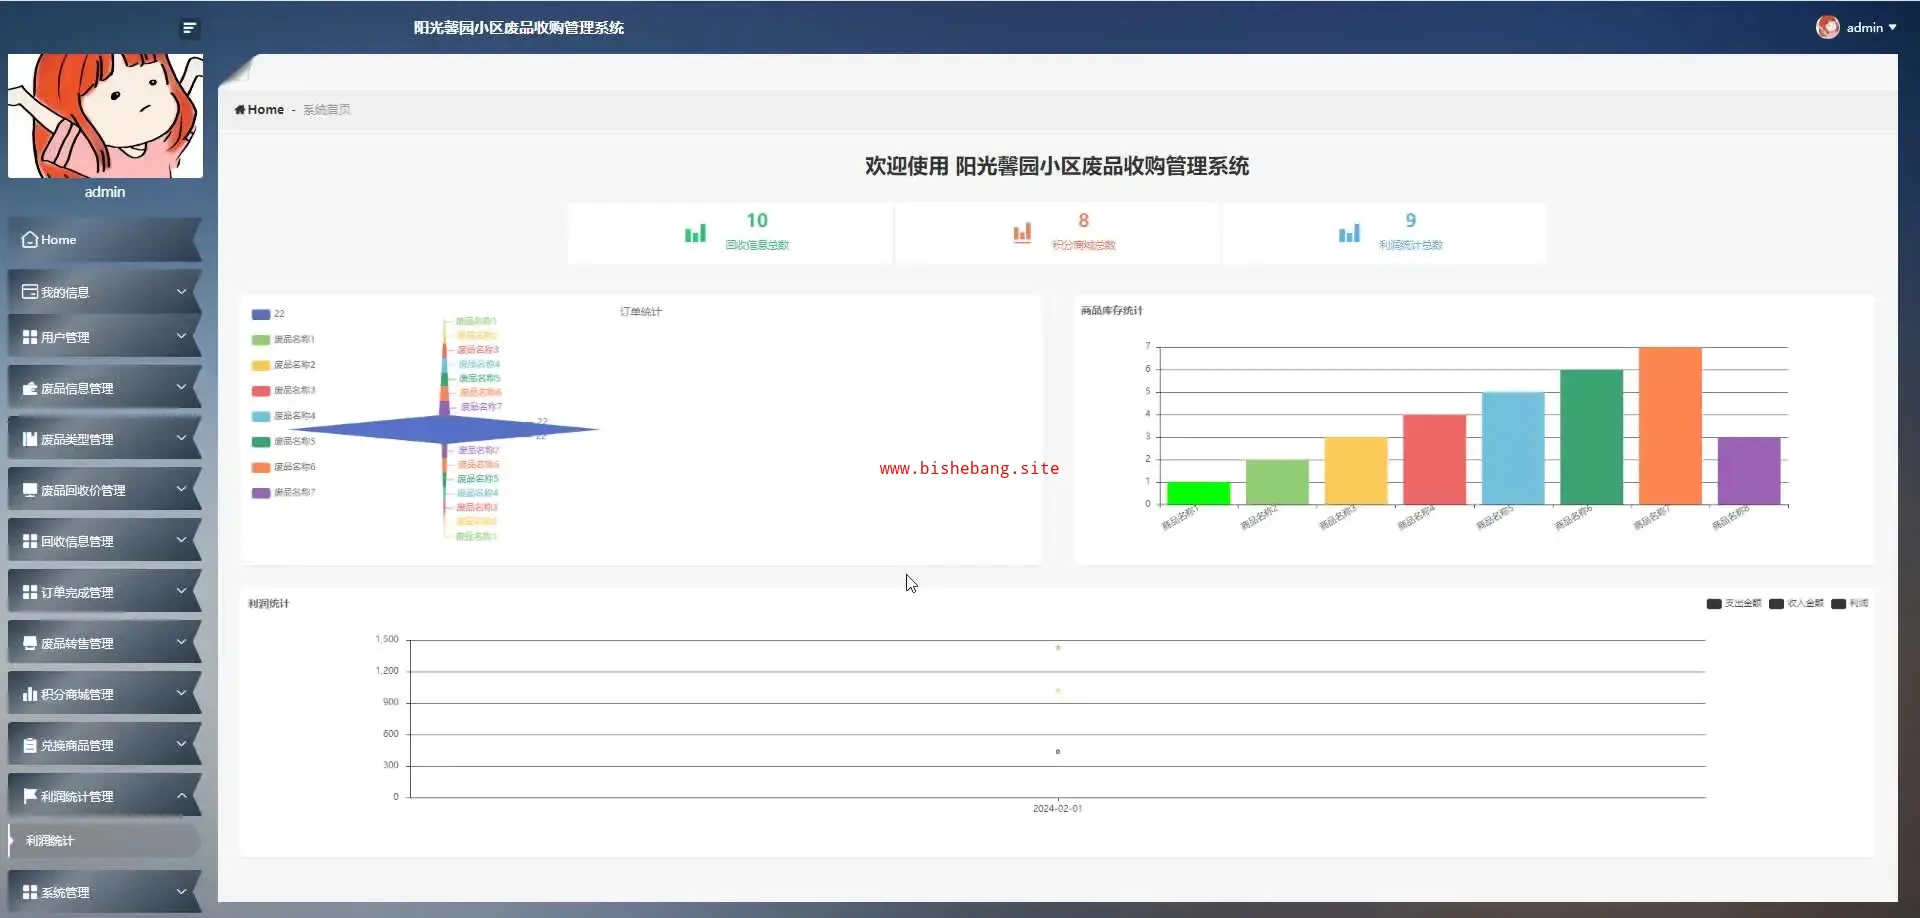The width and height of the screenshot is (1920, 918).
Task: Toggle 废品名称2 in the pie legend
Action: tap(283, 366)
